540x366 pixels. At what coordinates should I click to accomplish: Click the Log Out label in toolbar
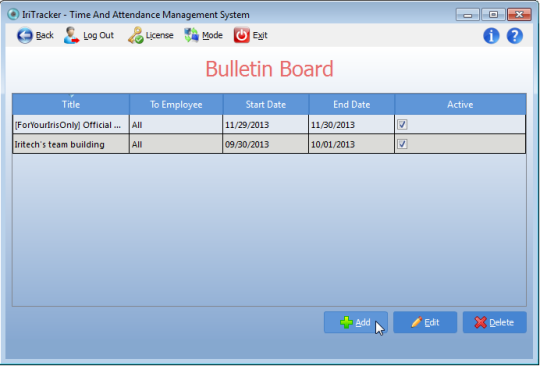coord(98,35)
